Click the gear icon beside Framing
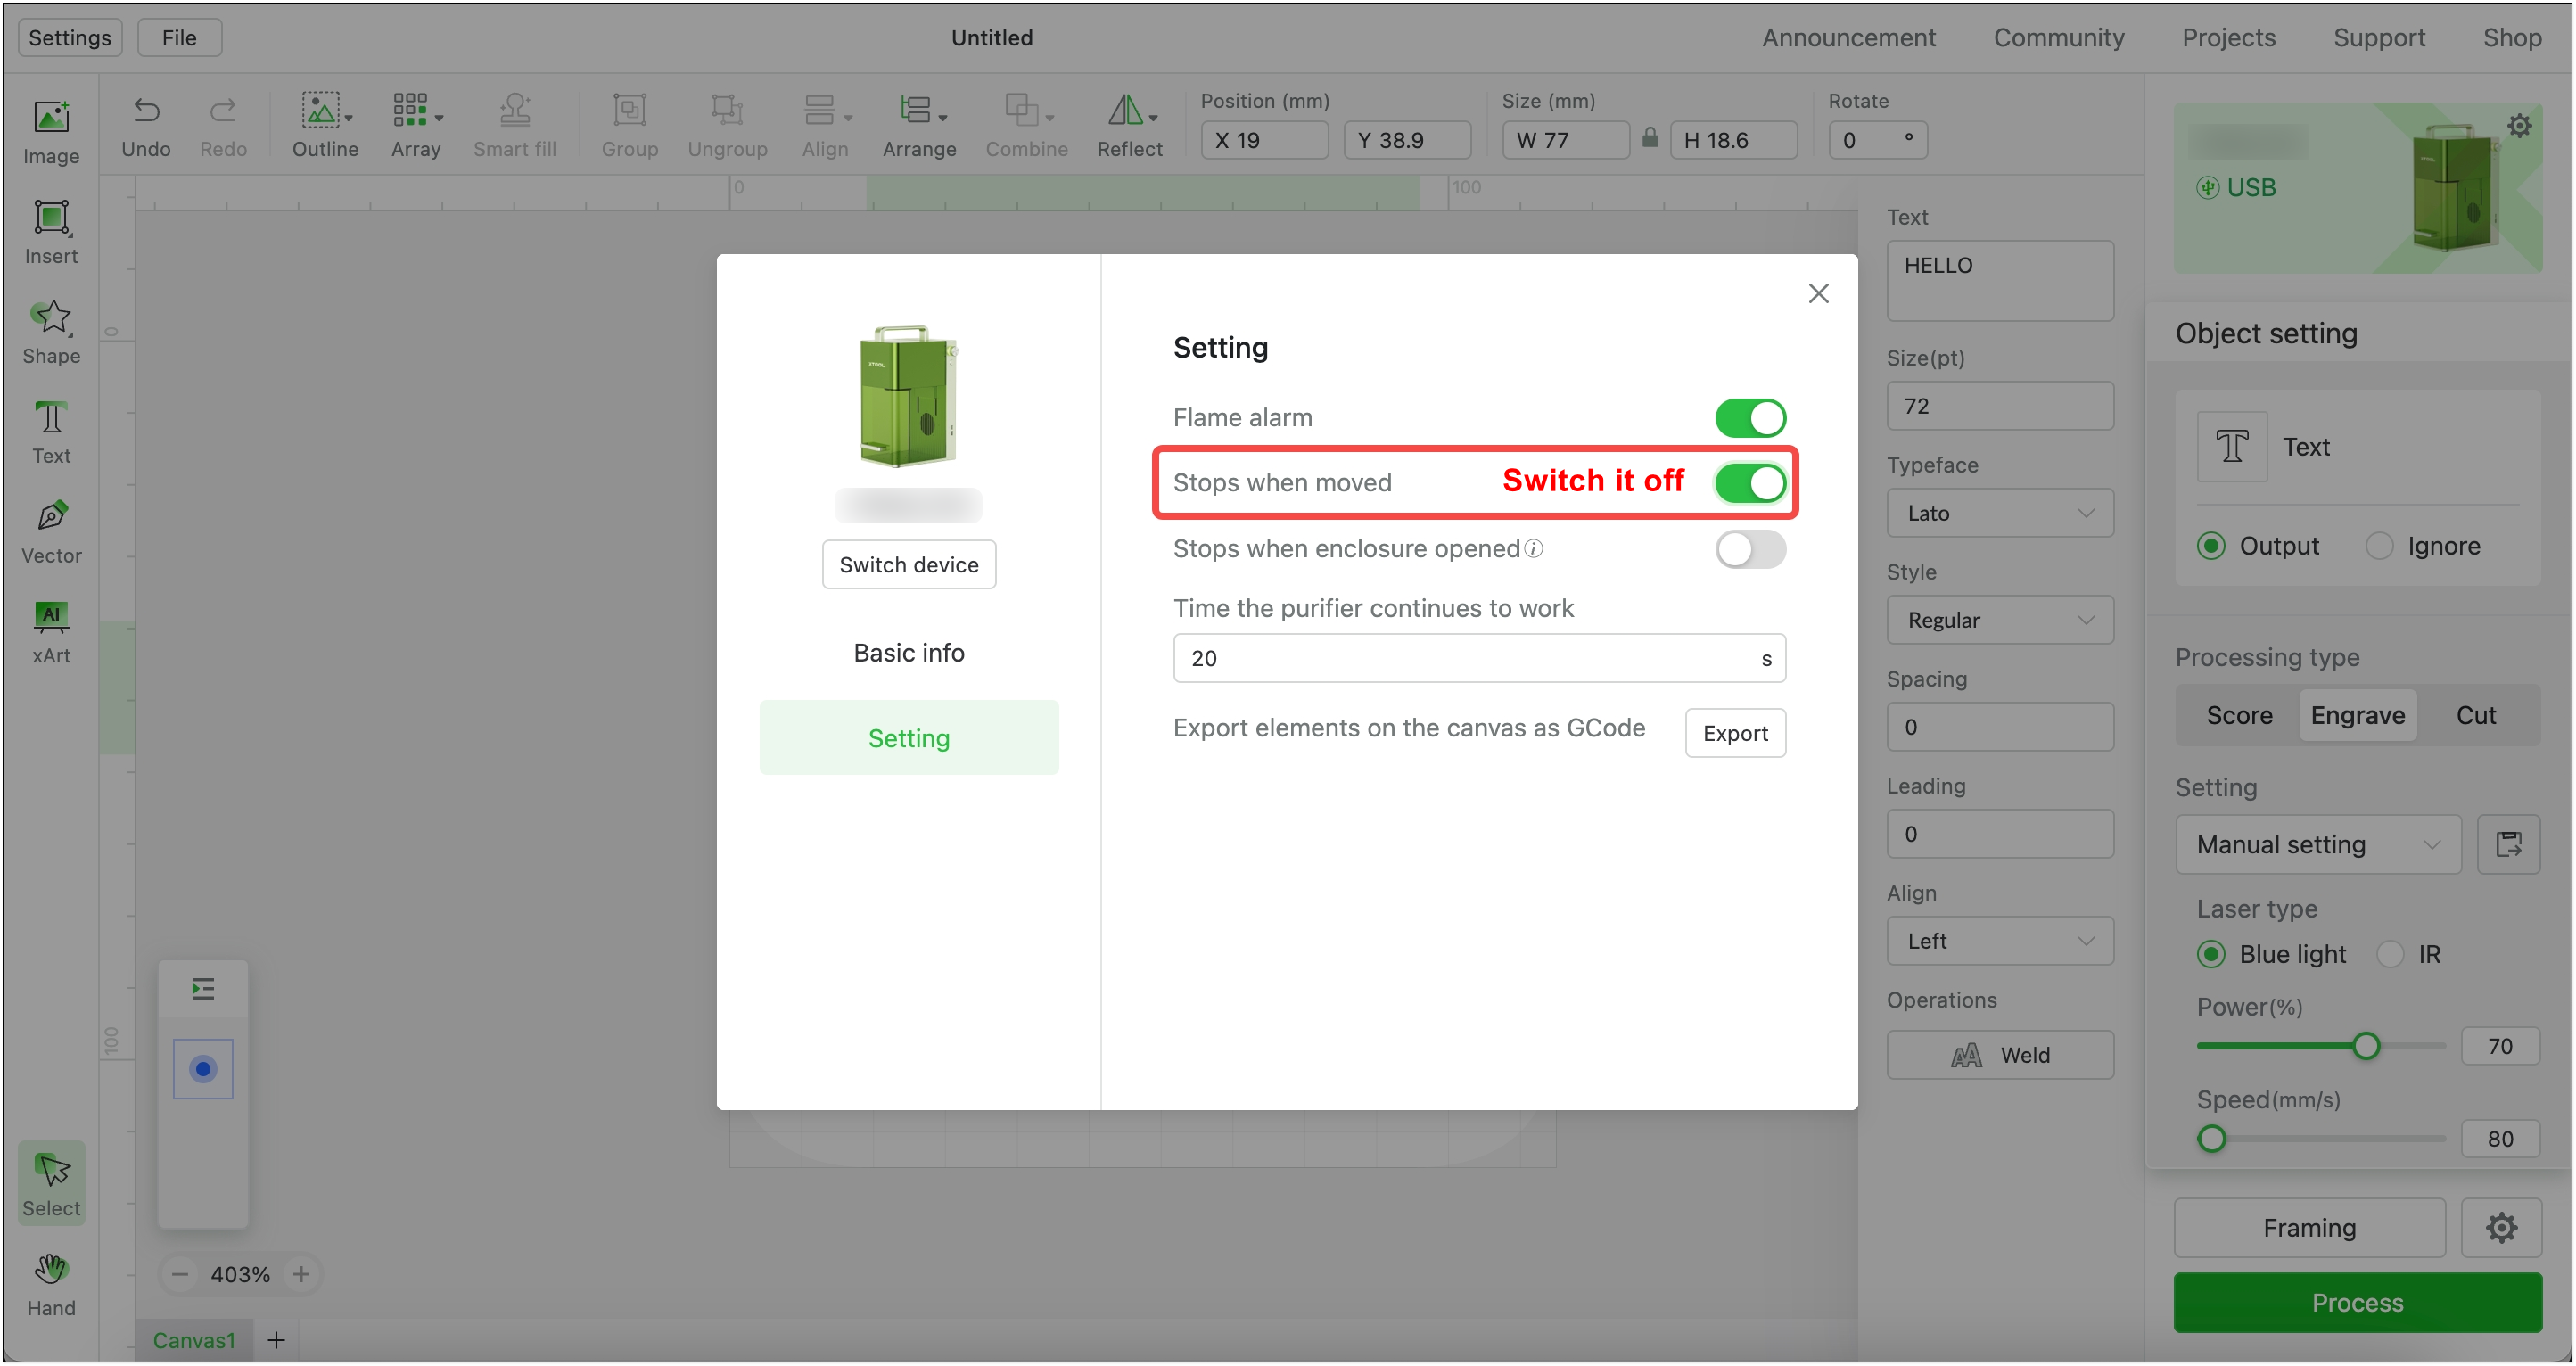Image resolution: width=2576 pixels, height=1366 pixels. click(2500, 1227)
